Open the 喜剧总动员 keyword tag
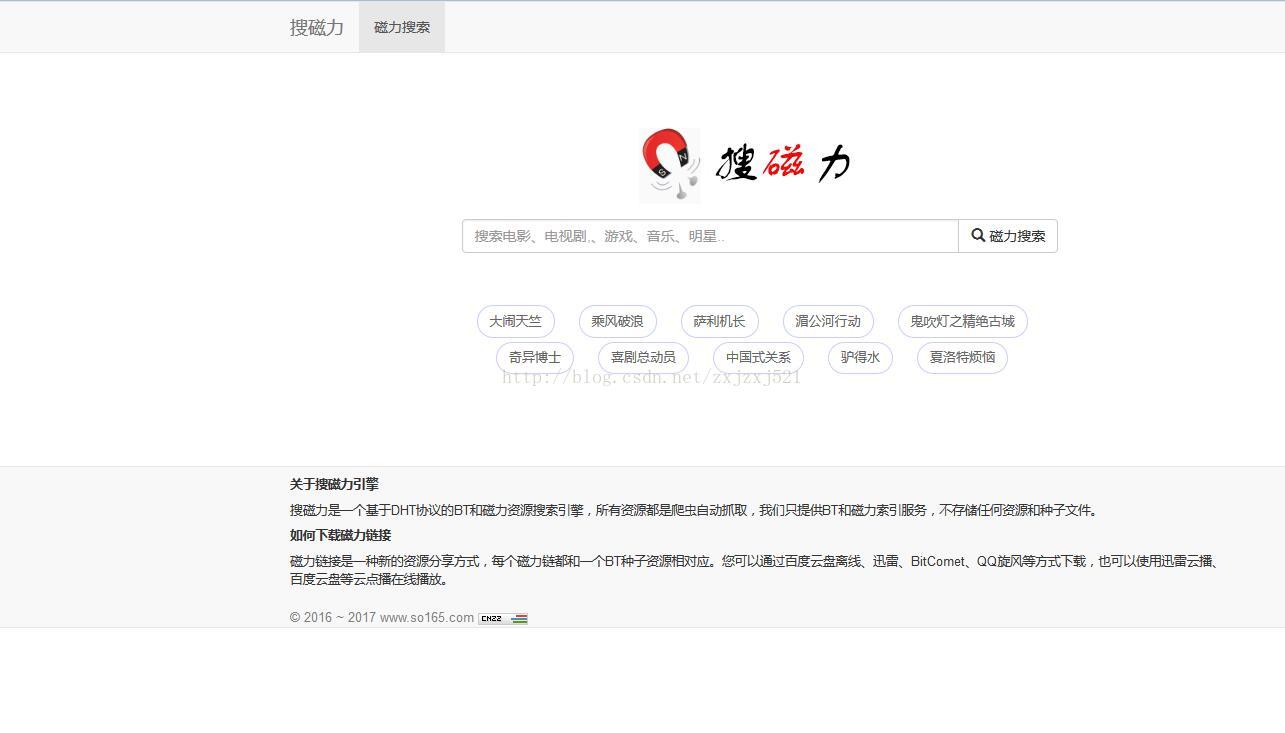 643,357
